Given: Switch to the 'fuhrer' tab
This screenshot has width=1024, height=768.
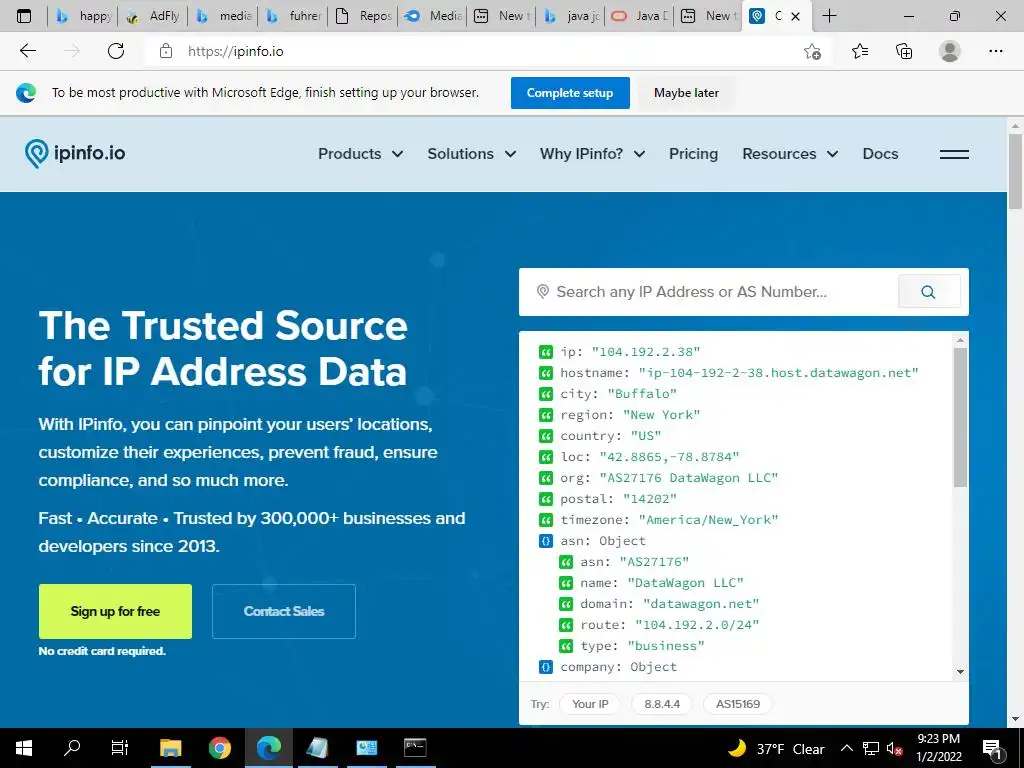Looking at the screenshot, I should click(293, 16).
